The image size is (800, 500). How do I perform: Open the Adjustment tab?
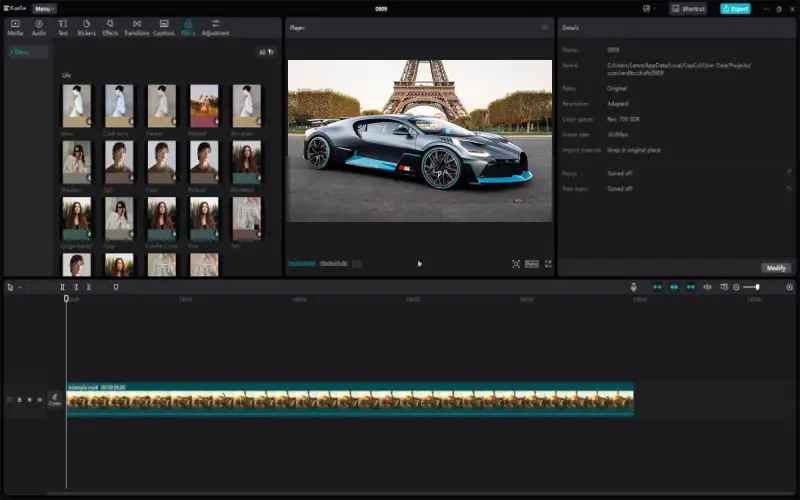(x=215, y=28)
